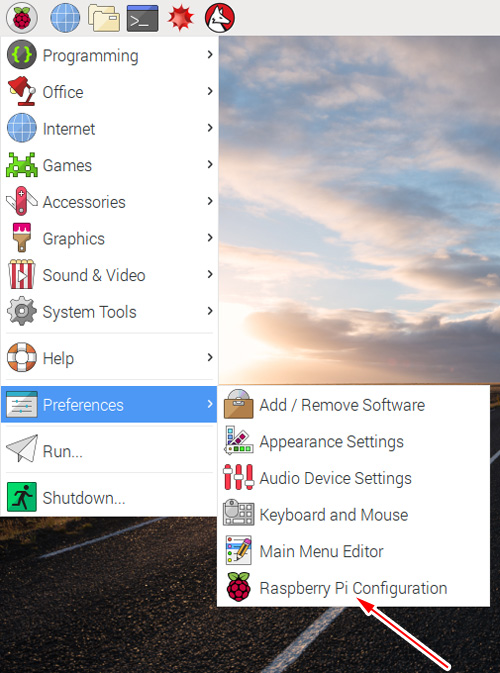Launch the web browser globe icon
The height and width of the screenshot is (673, 500).
(65, 18)
